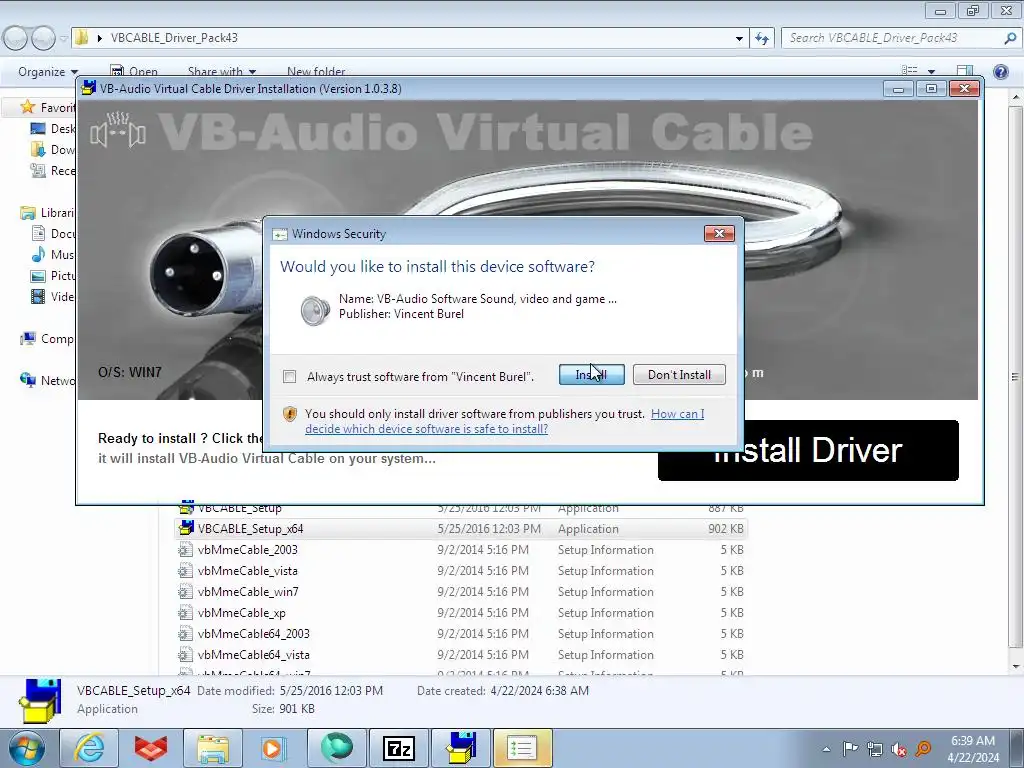This screenshot has height=768, width=1024.
Task: Click the VBCABLE_Setup_x64 application icon
Action: [186, 528]
